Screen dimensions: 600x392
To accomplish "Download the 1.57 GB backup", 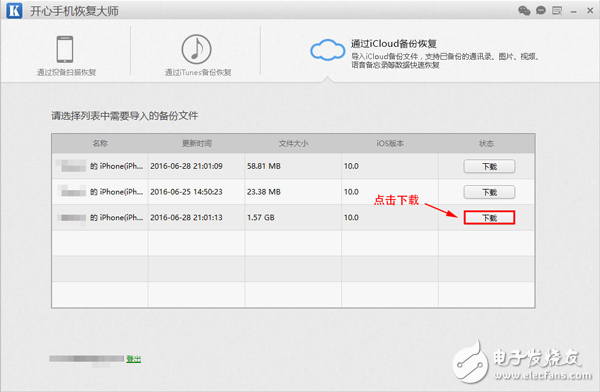I will [x=489, y=218].
